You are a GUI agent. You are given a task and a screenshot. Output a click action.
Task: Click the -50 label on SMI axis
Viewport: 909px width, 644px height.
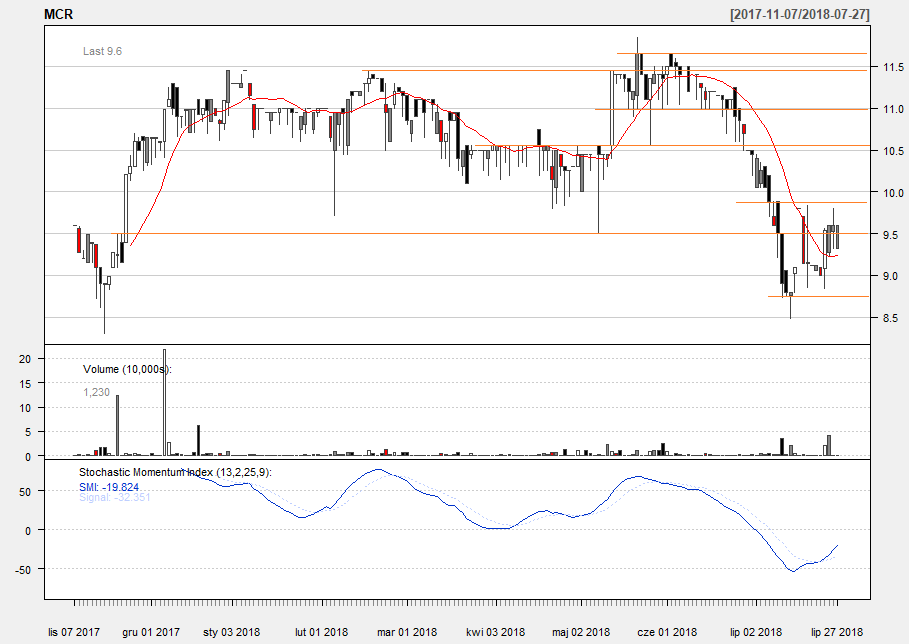click(23, 570)
